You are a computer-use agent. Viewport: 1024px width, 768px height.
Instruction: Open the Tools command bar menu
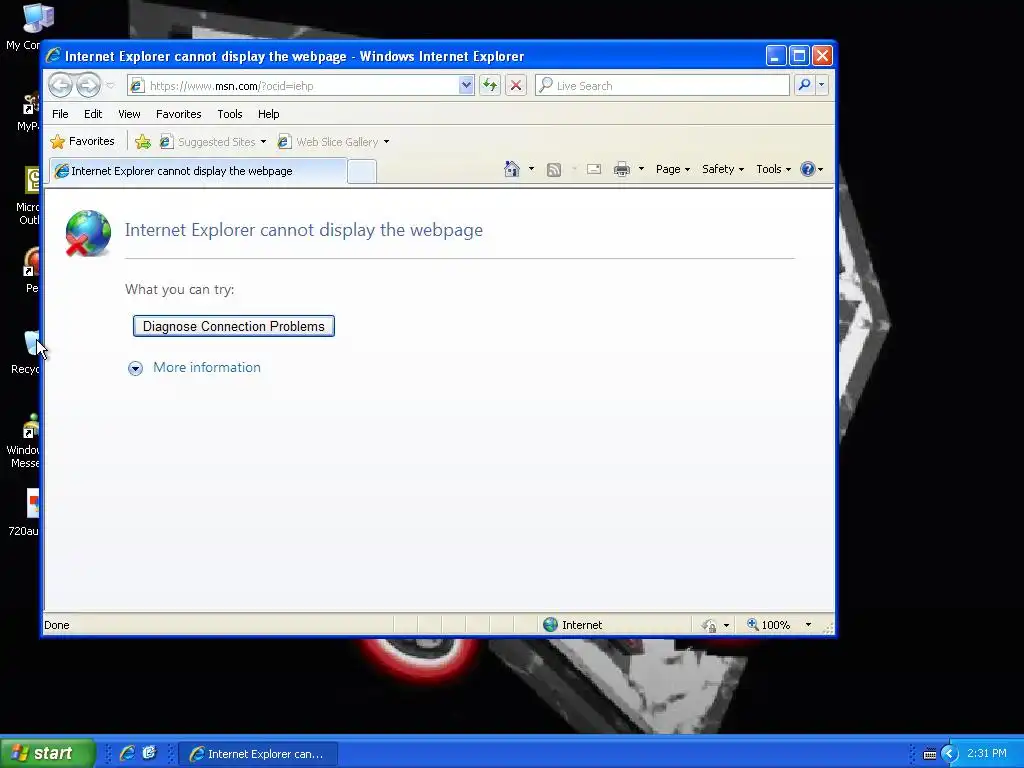tap(773, 169)
